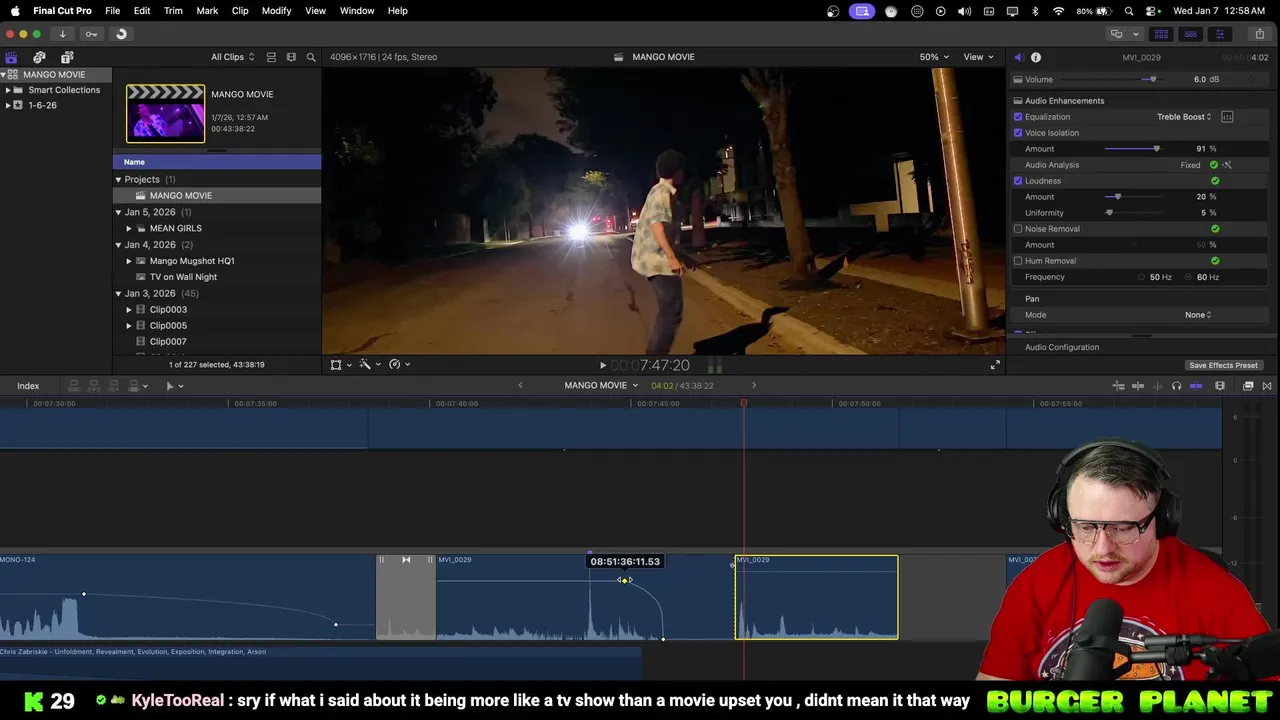Uncheck the Equalization checkbox
The image size is (1280, 720).
coord(1018,117)
